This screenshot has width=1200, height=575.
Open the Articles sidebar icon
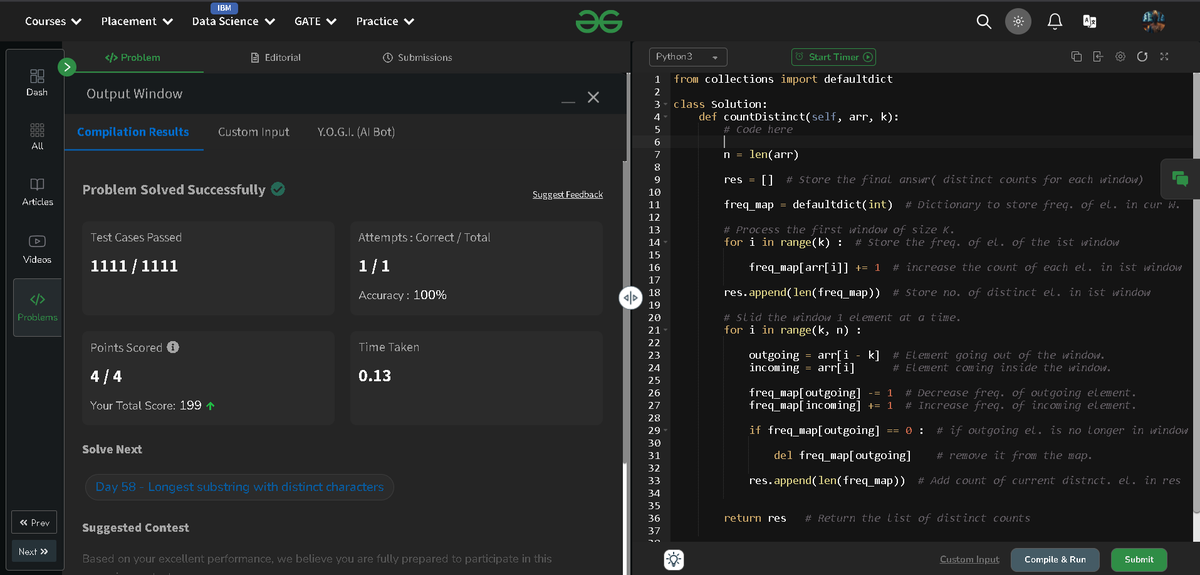pyautogui.click(x=37, y=192)
